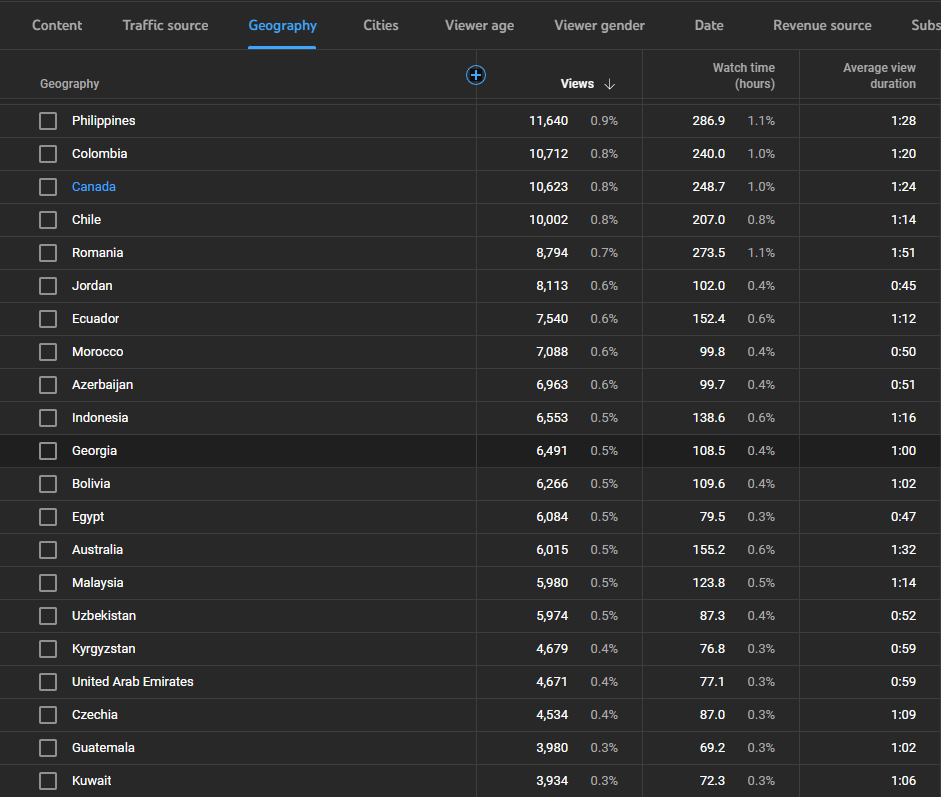Viewport: 941px width, 797px height.
Task: Check the Indonesia row checkbox
Action: 48,418
